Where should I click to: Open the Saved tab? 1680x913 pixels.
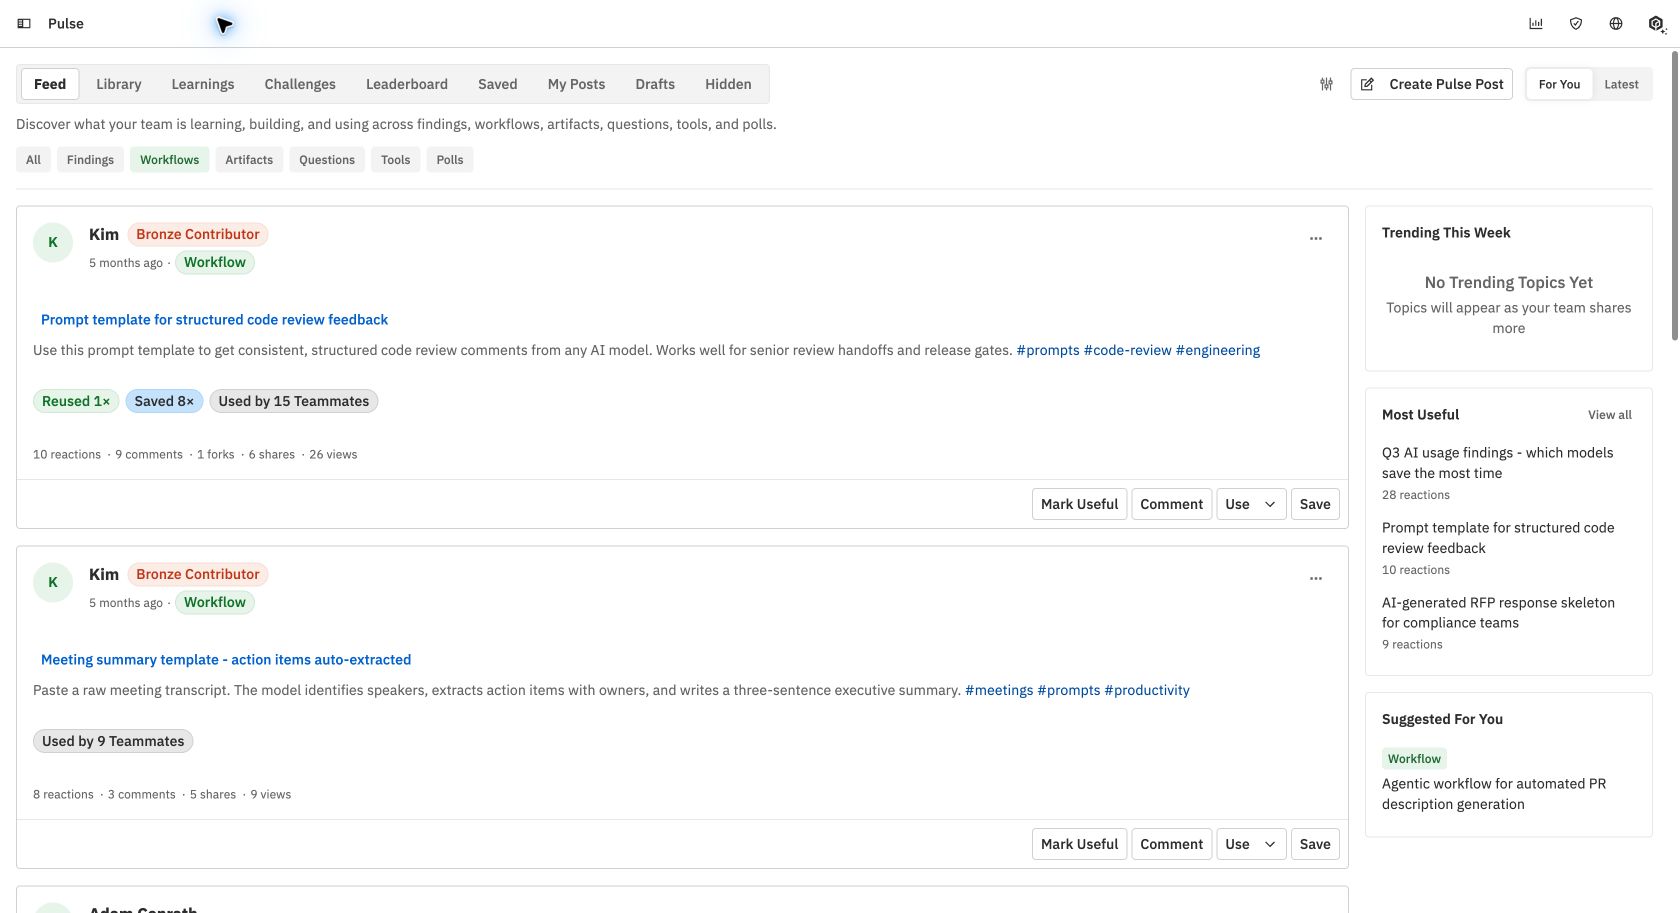[497, 84]
